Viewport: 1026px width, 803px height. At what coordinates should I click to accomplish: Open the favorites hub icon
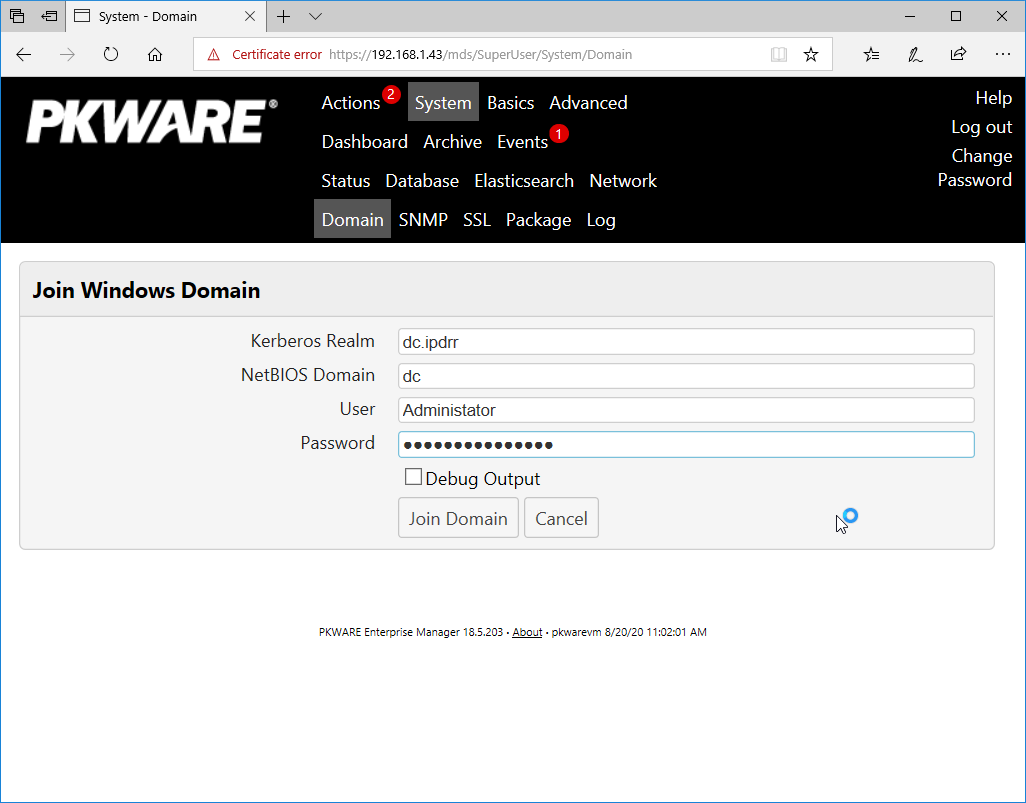(871, 55)
